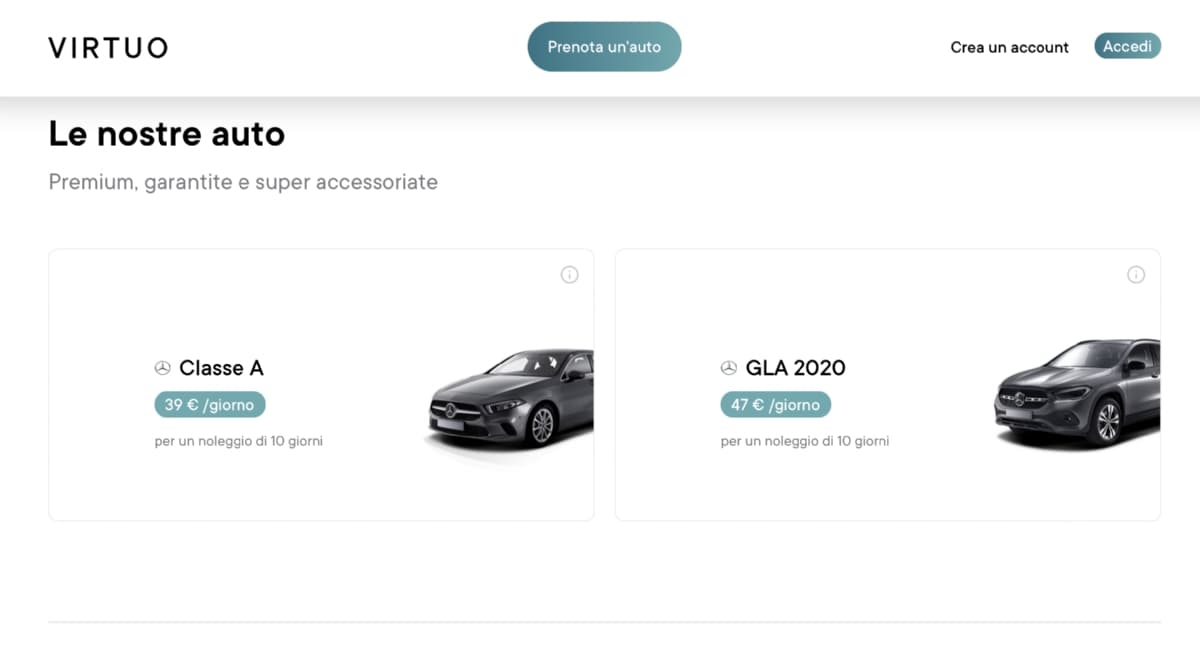Click the Mercedes logo beside GLA 2020

(729, 368)
